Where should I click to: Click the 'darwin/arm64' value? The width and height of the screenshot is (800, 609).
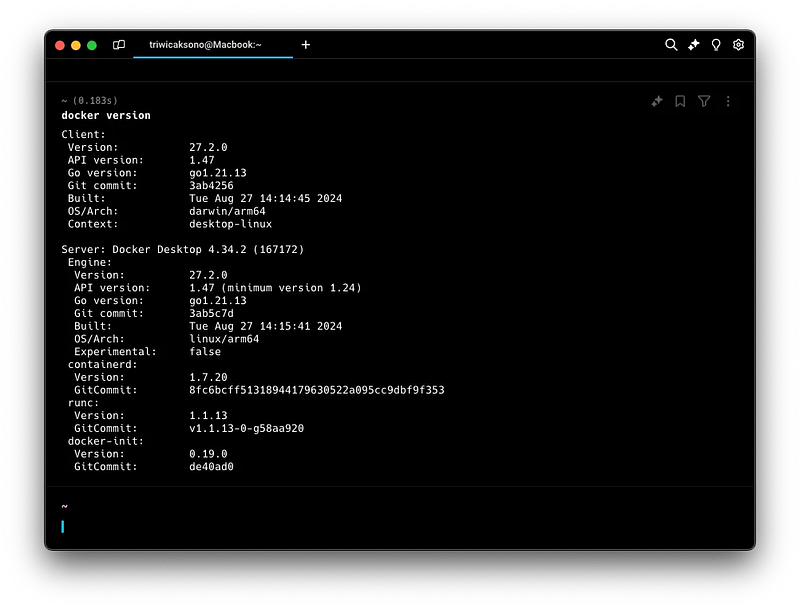227,211
